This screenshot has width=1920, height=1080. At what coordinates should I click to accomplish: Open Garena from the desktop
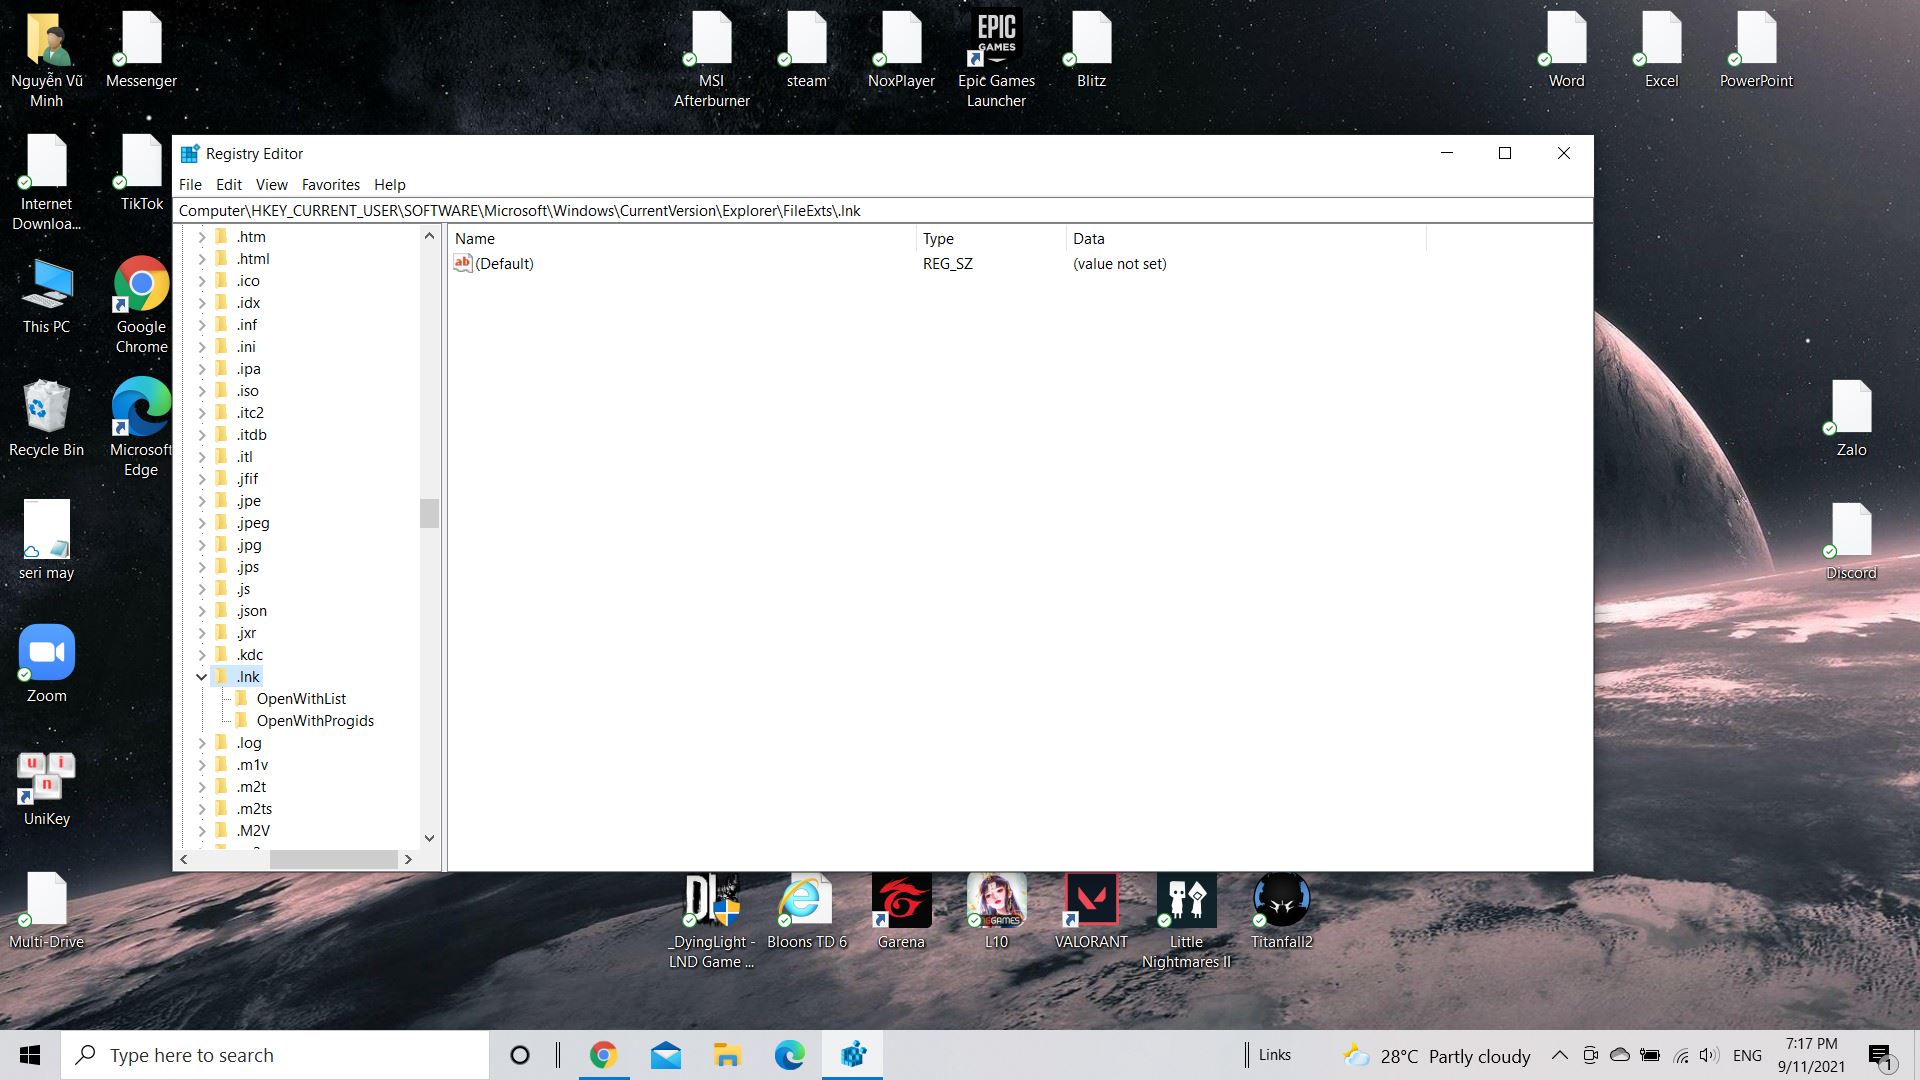point(900,900)
